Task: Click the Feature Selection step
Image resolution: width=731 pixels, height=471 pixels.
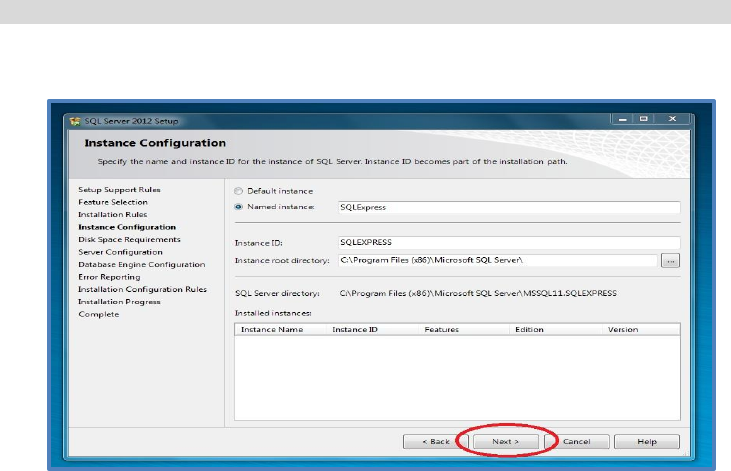Action: [x=113, y=202]
